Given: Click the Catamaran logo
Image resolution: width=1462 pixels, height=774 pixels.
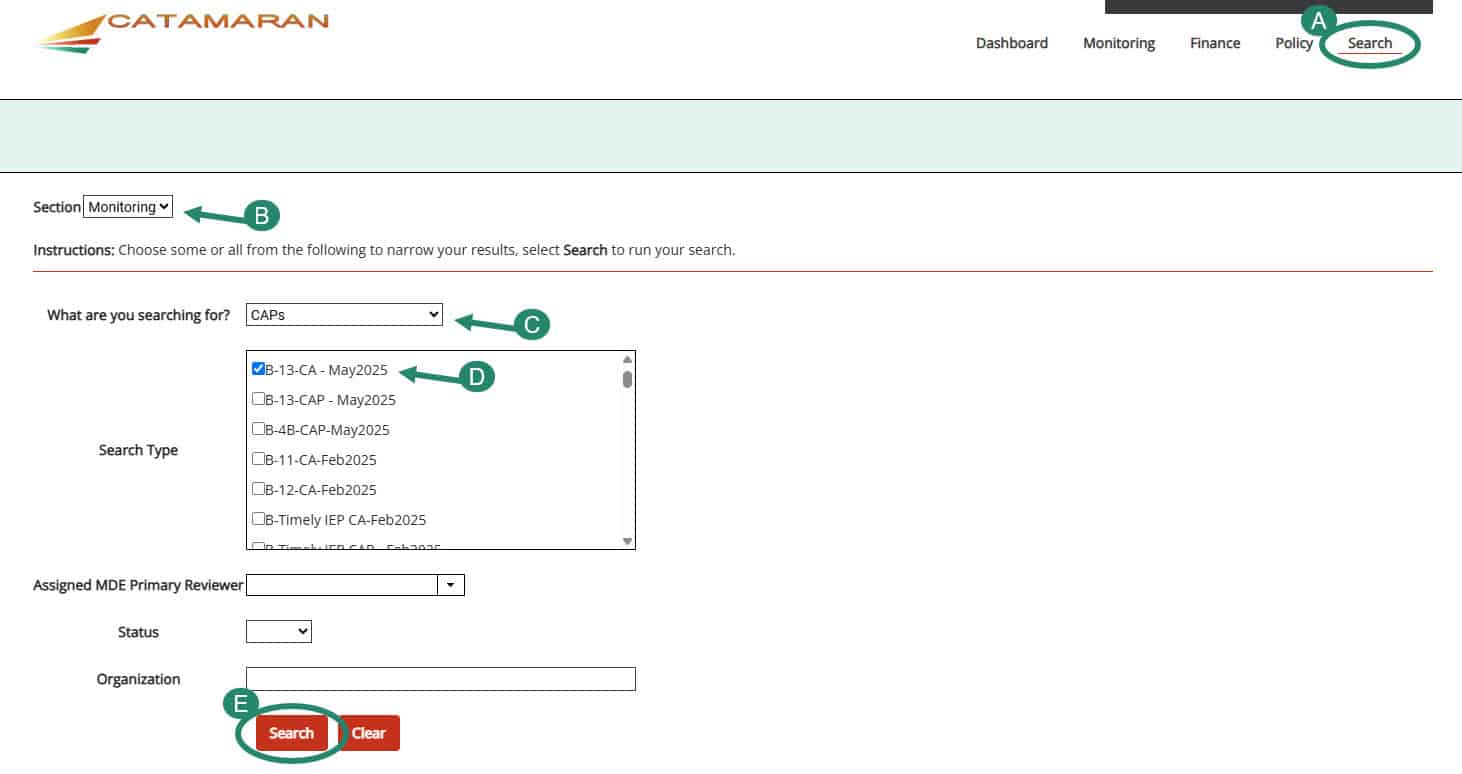Looking at the screenshot, I should click(182, 32).
